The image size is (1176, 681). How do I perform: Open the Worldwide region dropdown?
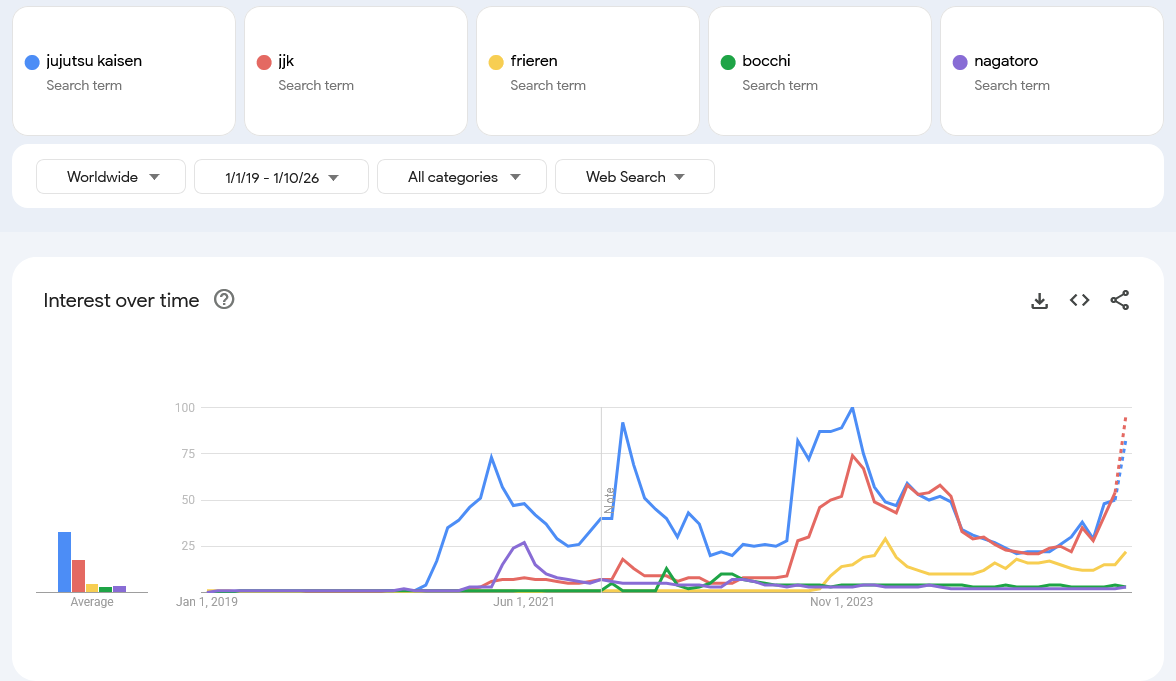coord(111,177)
